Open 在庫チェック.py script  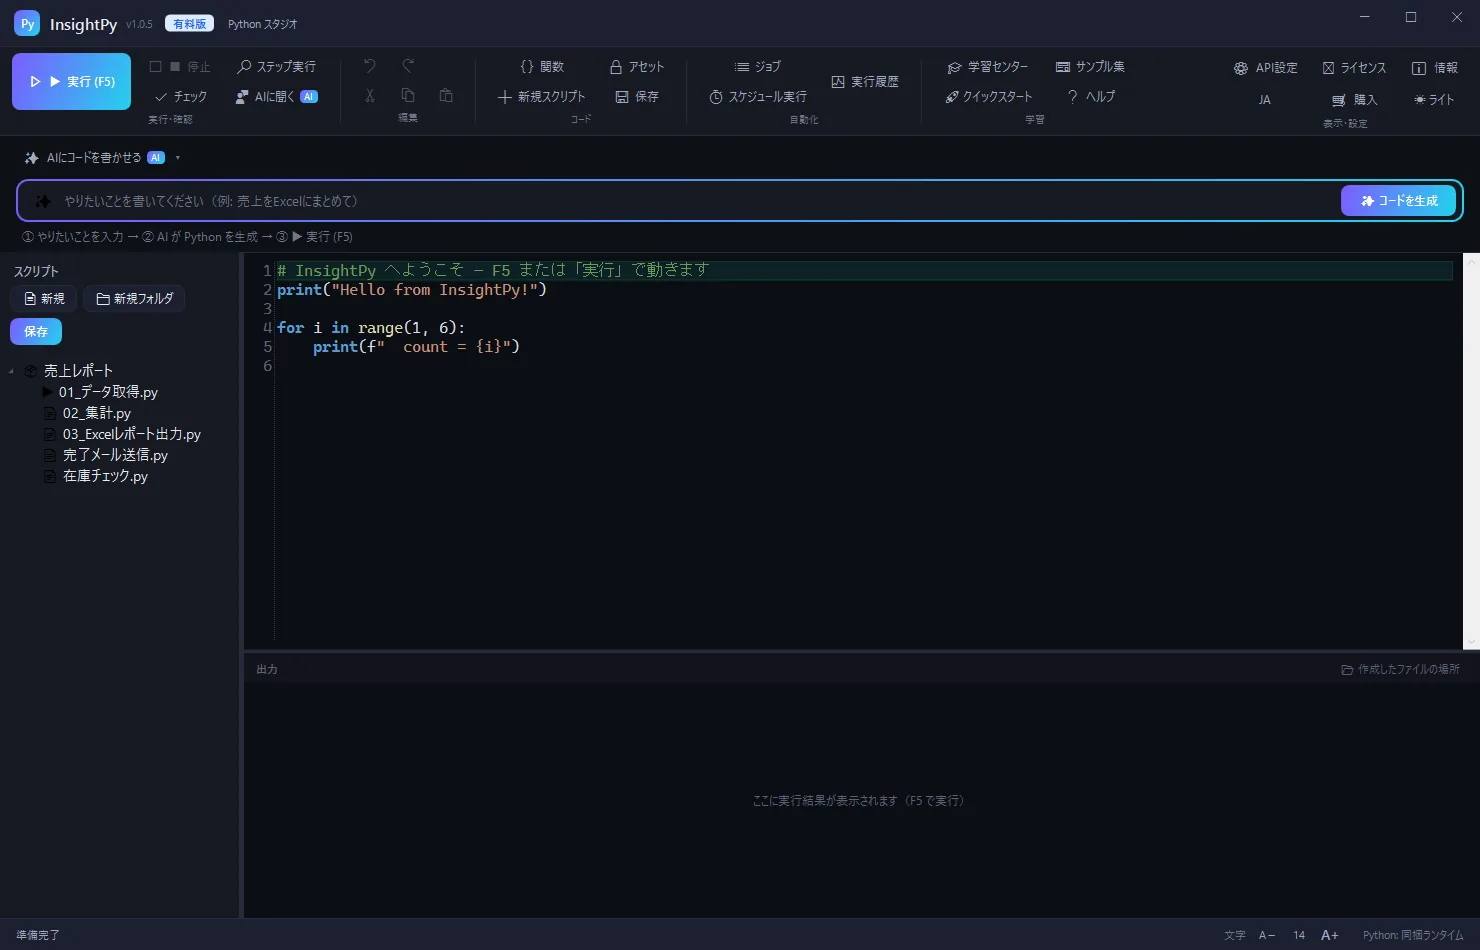[x=105, y=476]
